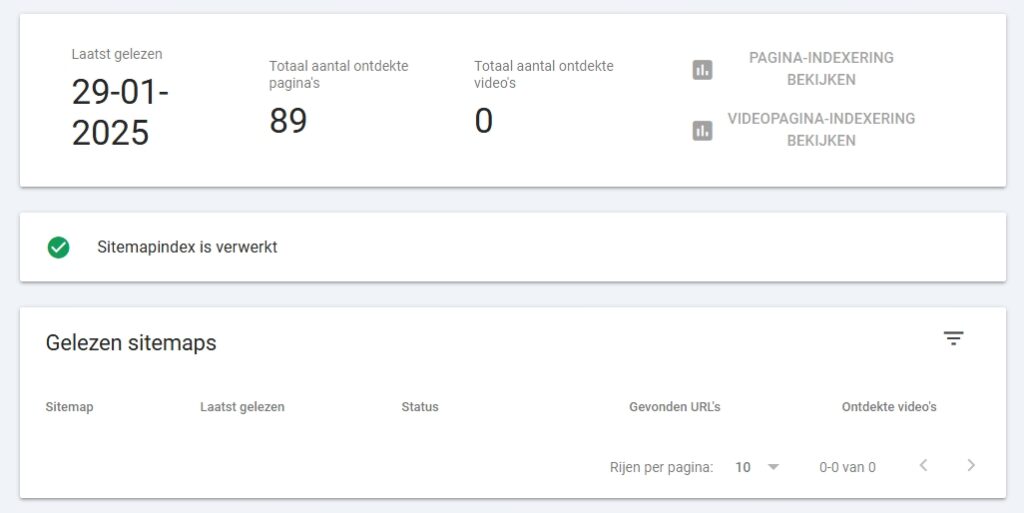Click the 'Totaal aantal ontdekte pagina's' label
Screen dimensions: 1024x513
(x=338, y=74)
